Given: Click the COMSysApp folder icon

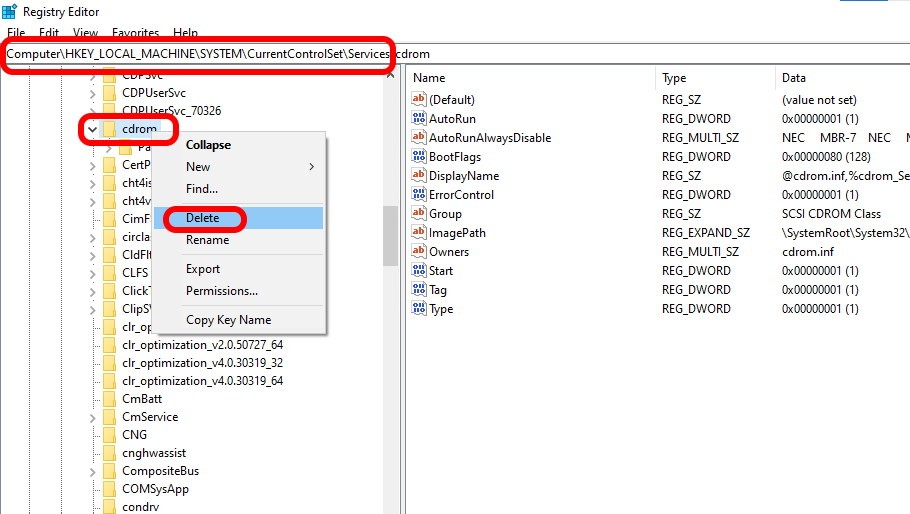Looking at the screenshot, I should coord(109,488).
